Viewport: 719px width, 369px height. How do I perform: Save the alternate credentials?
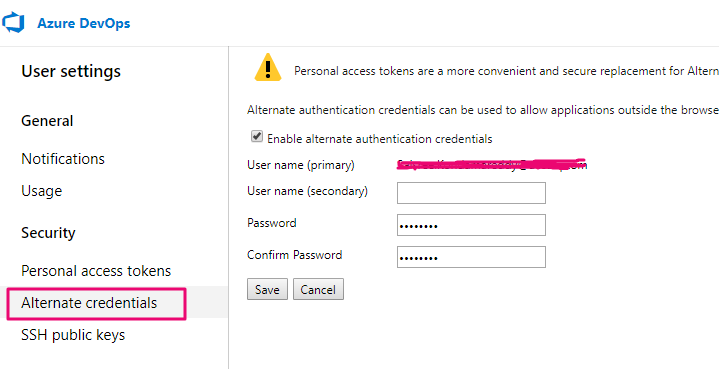pyautogui.click(x=267, y=289)
